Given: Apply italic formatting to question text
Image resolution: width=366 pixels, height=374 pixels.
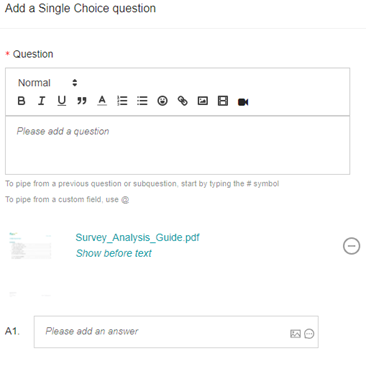Looking at the screenshot, I should (41, 101).
